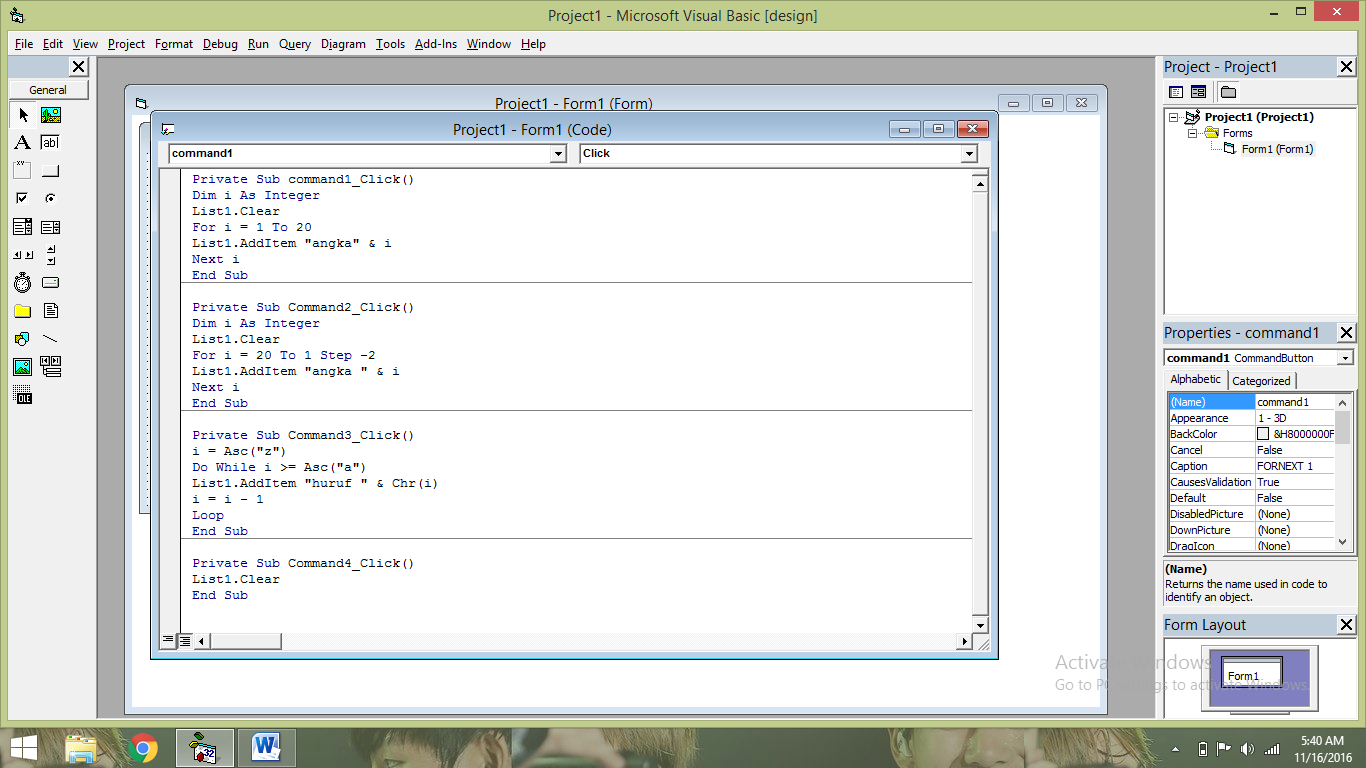Click View Object in the Project Explorer
1366x768 pixels.
pyautogui.click(x=1197, y=91)
